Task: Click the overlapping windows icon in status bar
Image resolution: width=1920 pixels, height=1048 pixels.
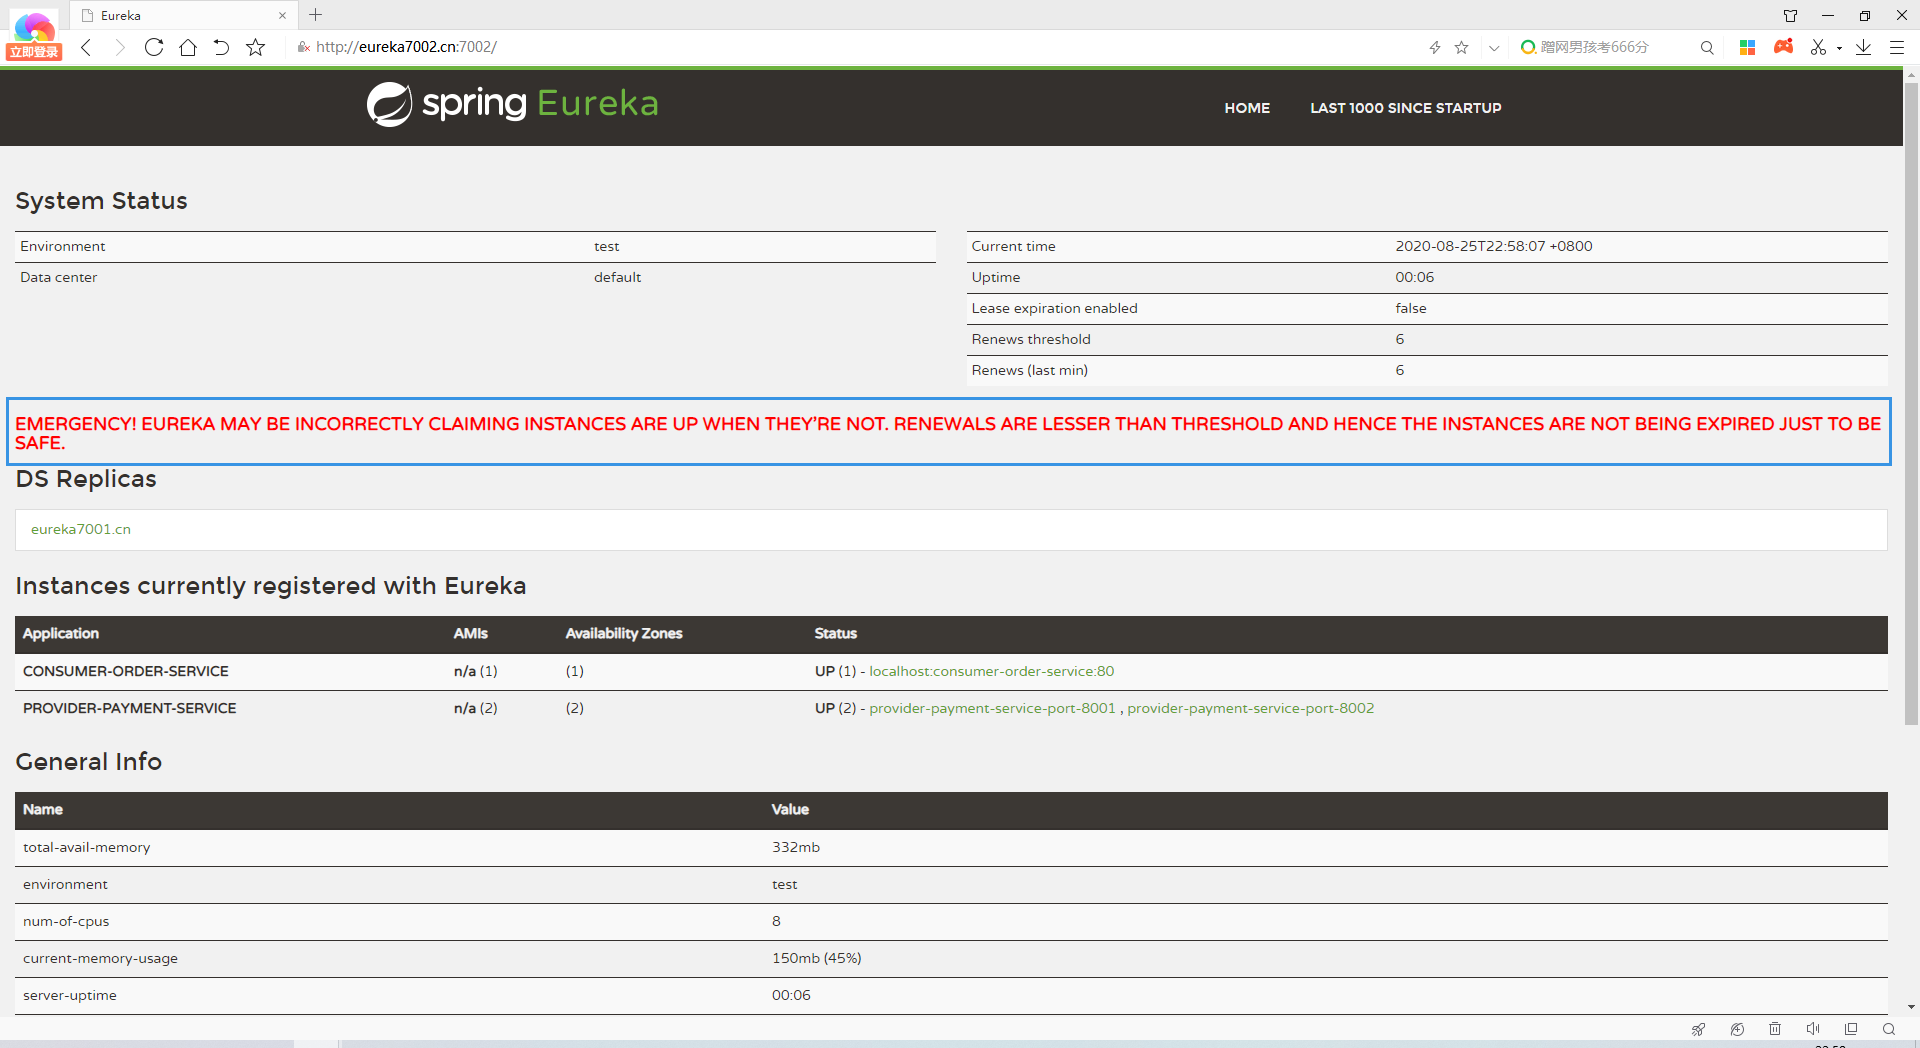Action: click(1851, 1029)
